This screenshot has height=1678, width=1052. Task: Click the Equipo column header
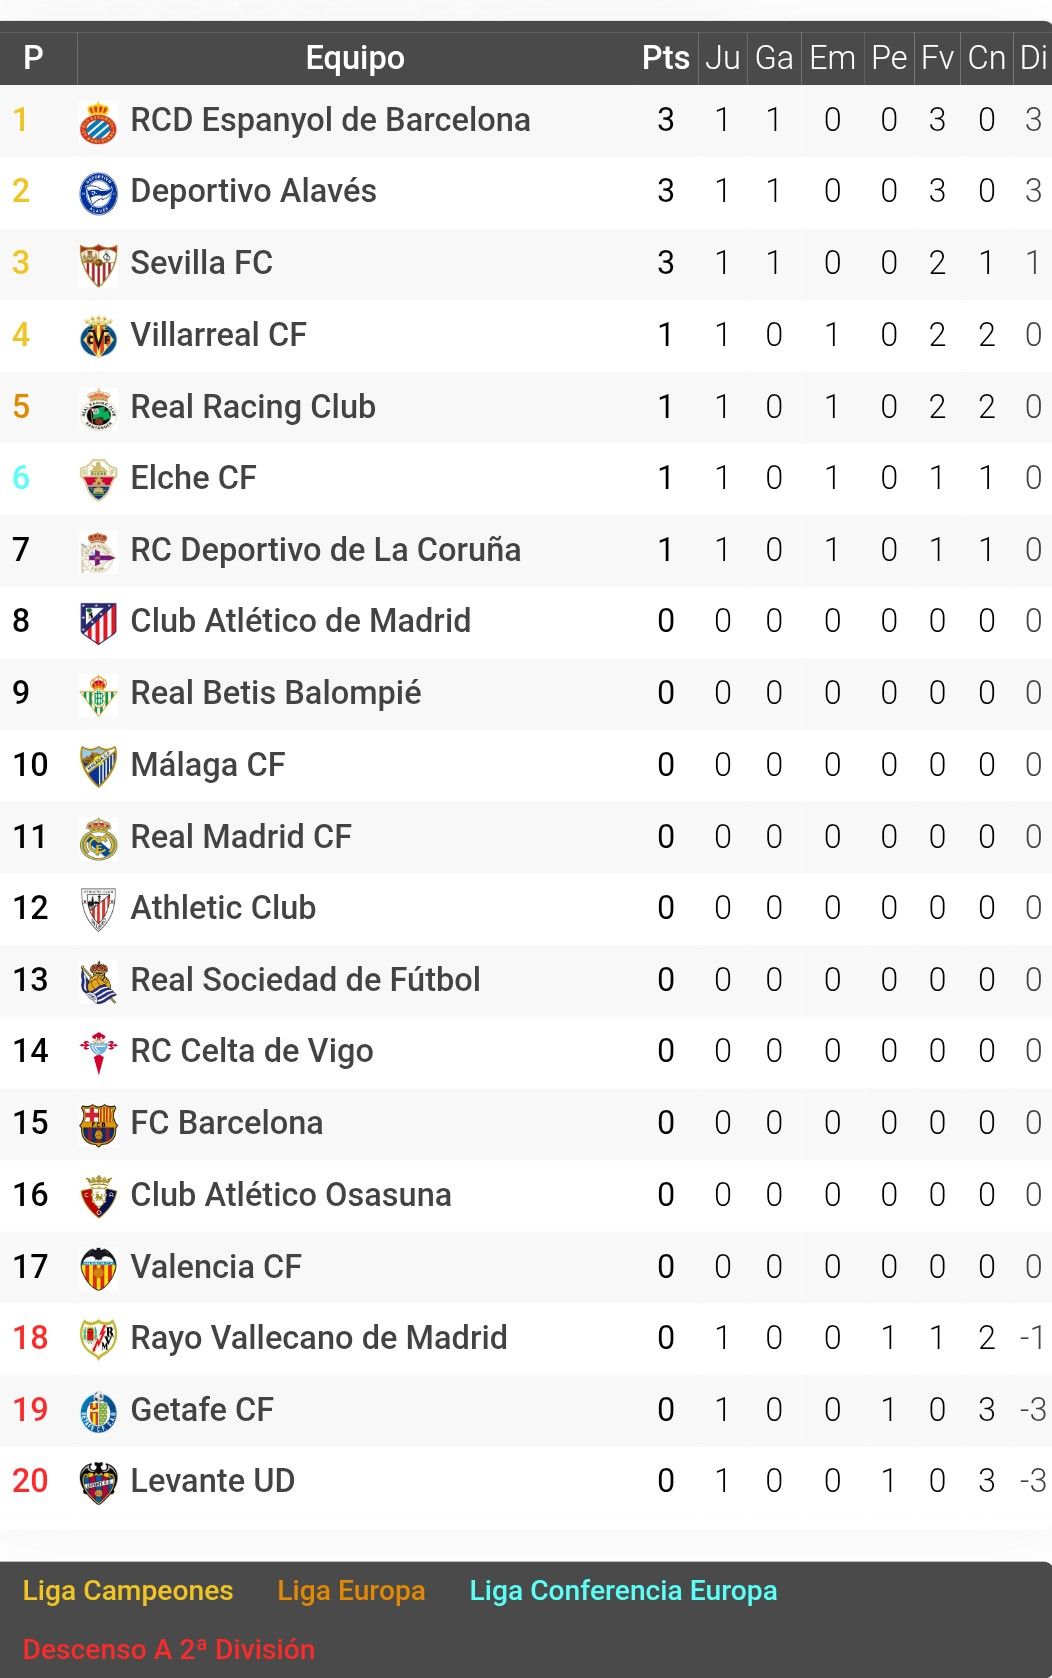tap(355, 58)
